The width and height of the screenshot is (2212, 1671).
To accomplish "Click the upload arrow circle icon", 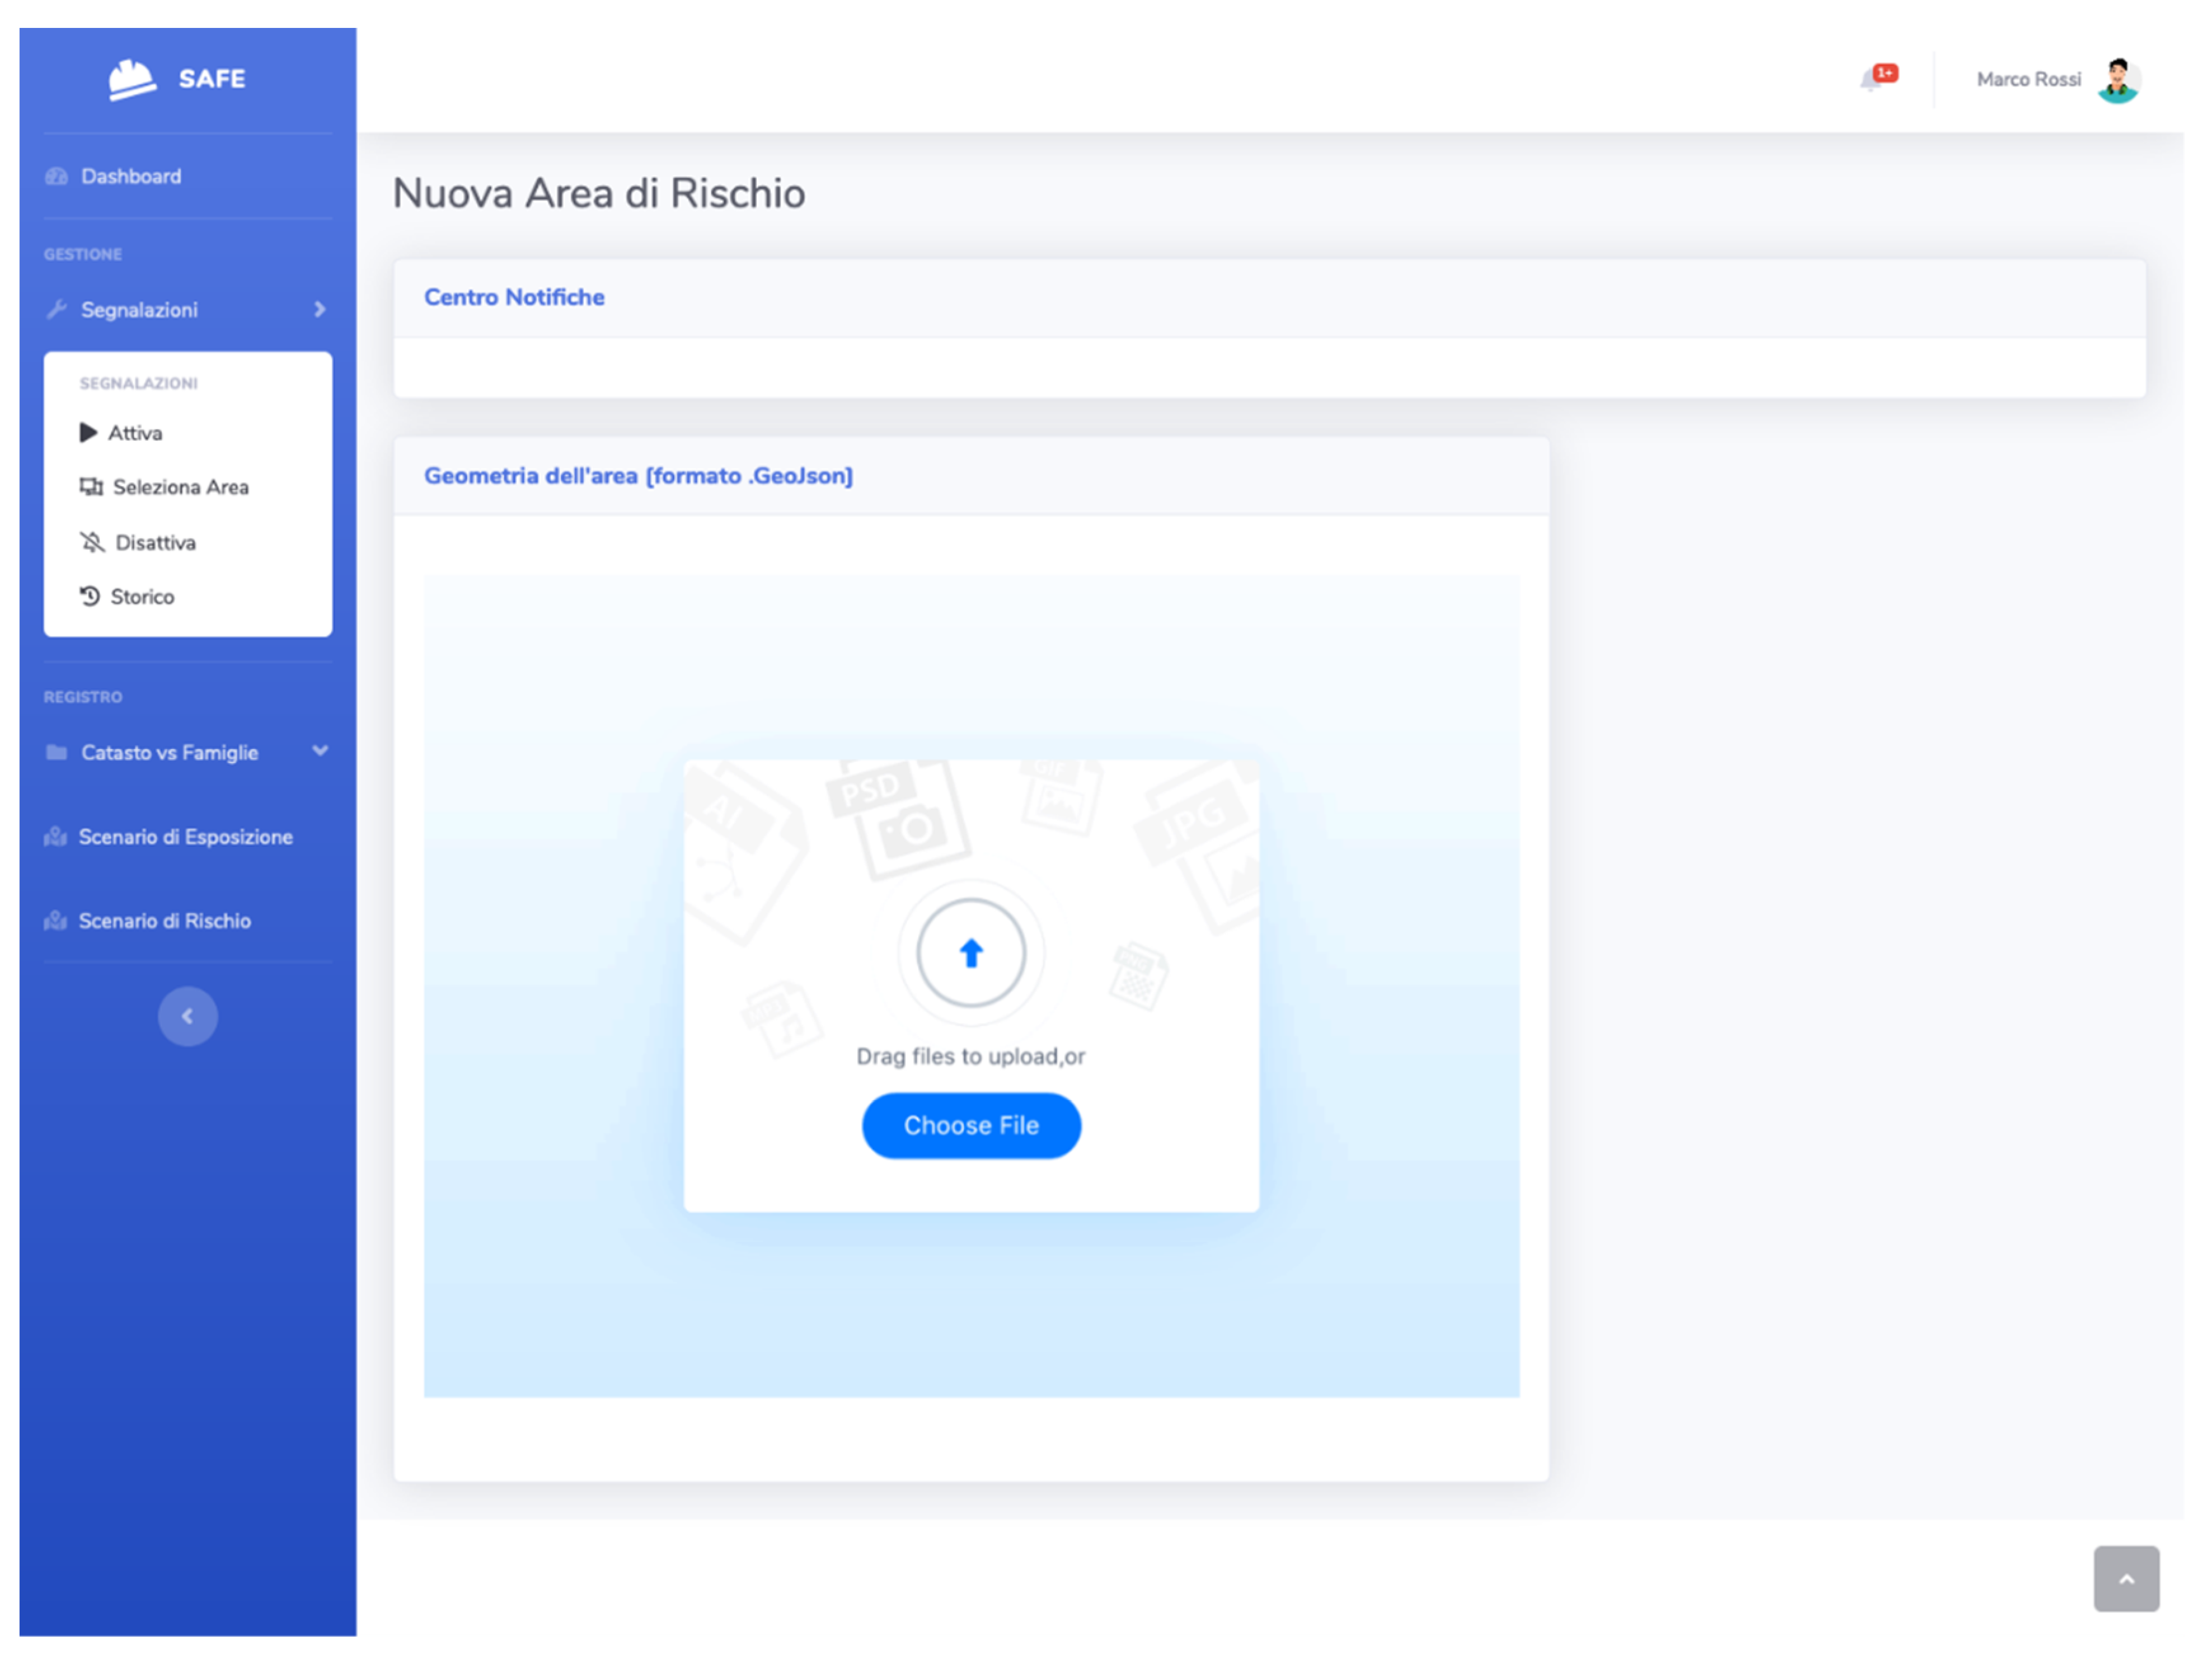I will 971,953.
